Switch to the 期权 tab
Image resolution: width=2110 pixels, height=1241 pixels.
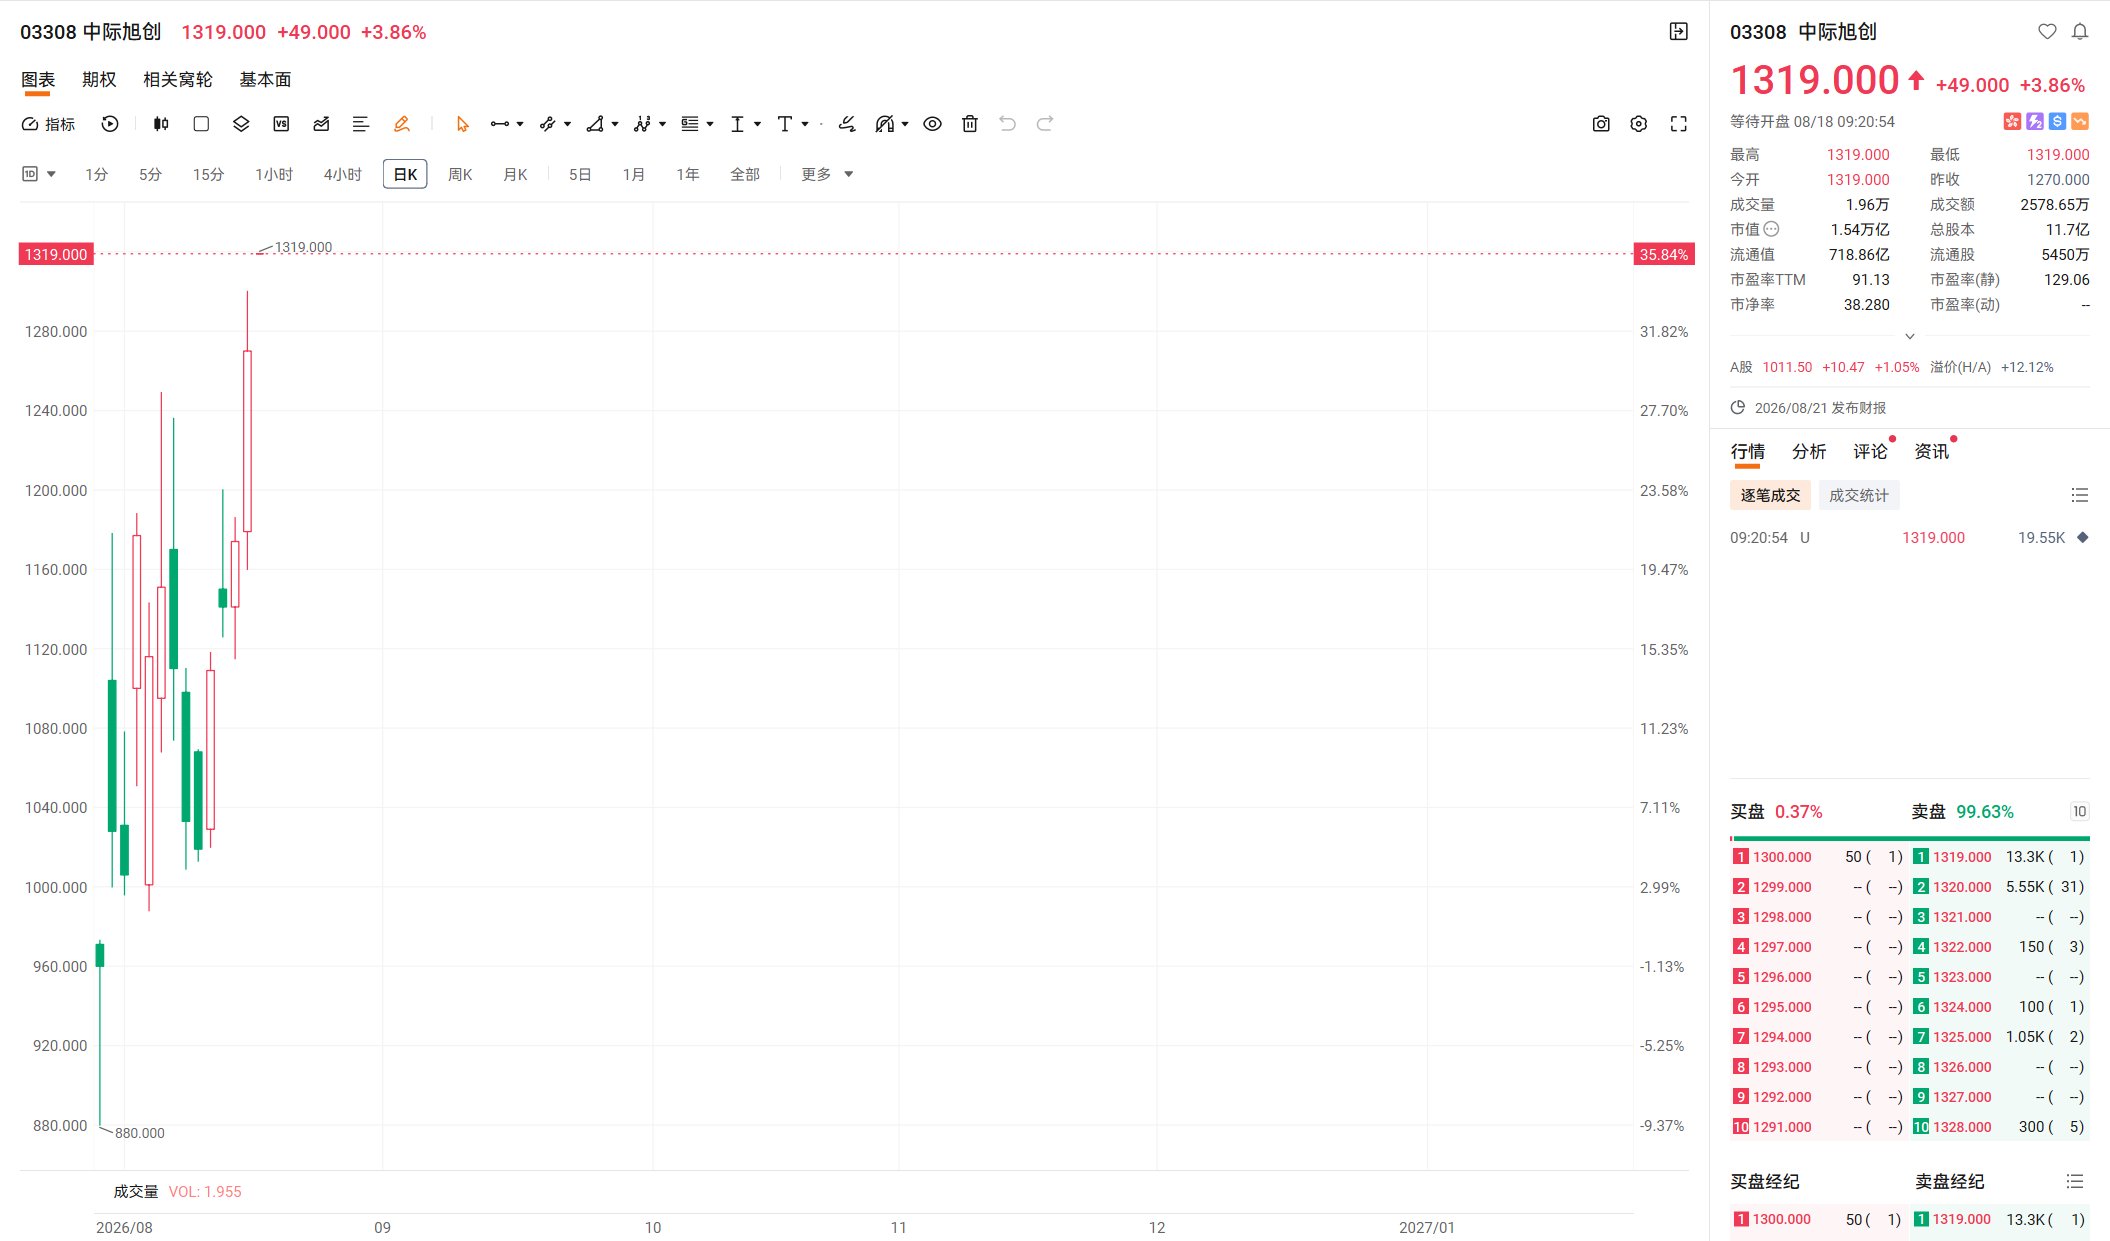99,79
